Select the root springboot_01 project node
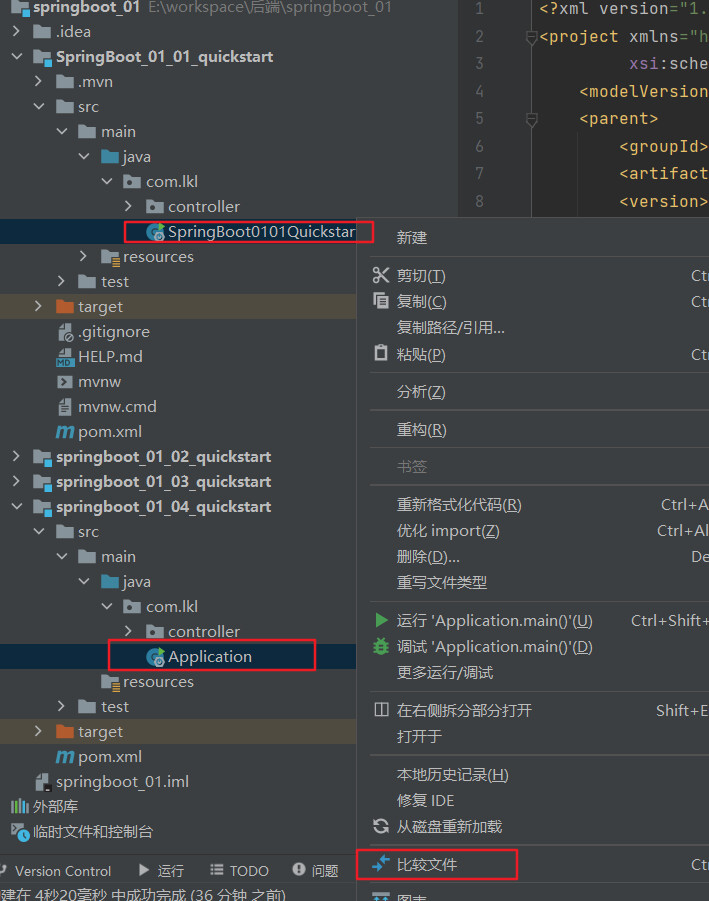The width and height of the screenshot is (709, 901). (x=86, y=7)
